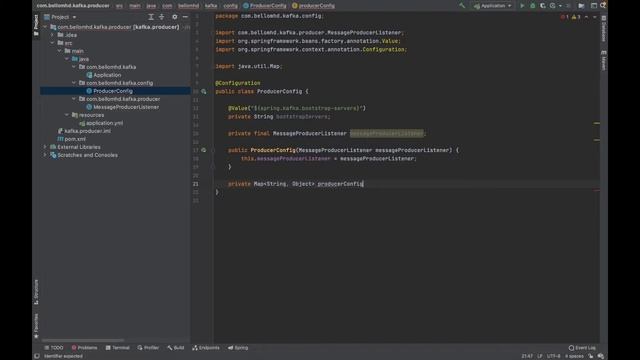Screen dimensions: 640x360
Task: Start debugging with the green bug icon
Action: click(x=533, y=6)
